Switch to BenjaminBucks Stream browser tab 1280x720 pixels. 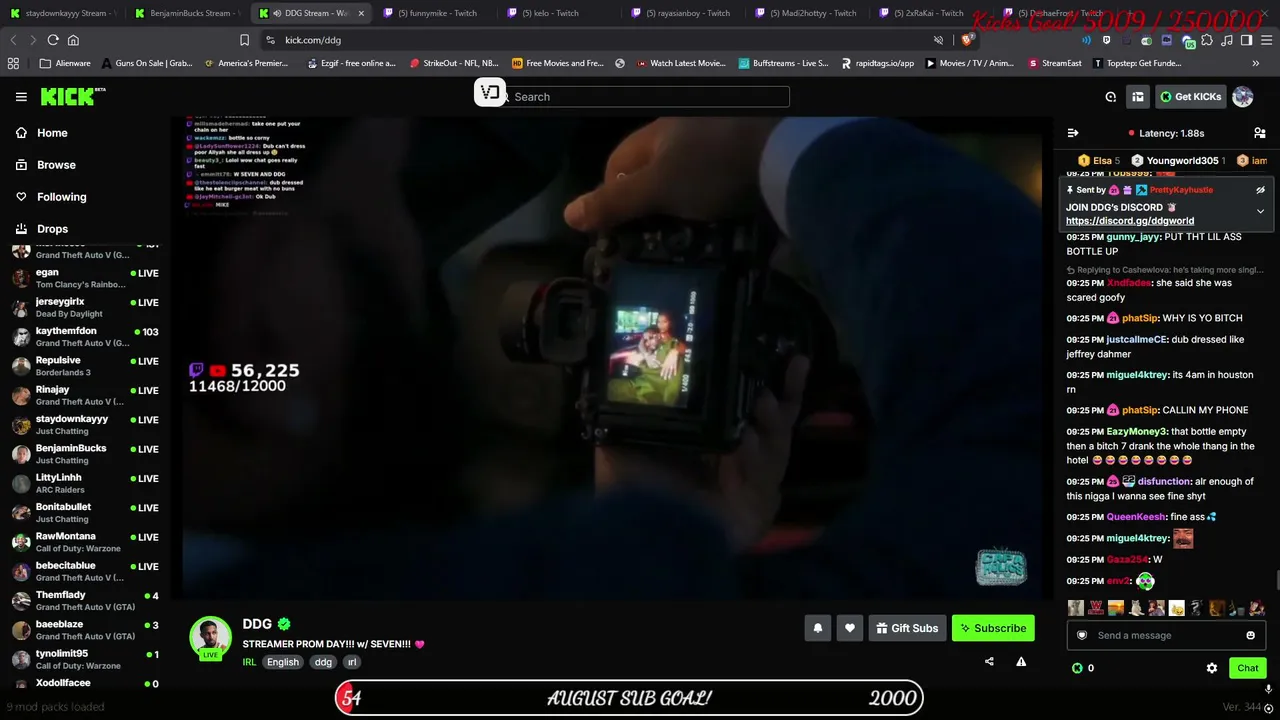187,13
